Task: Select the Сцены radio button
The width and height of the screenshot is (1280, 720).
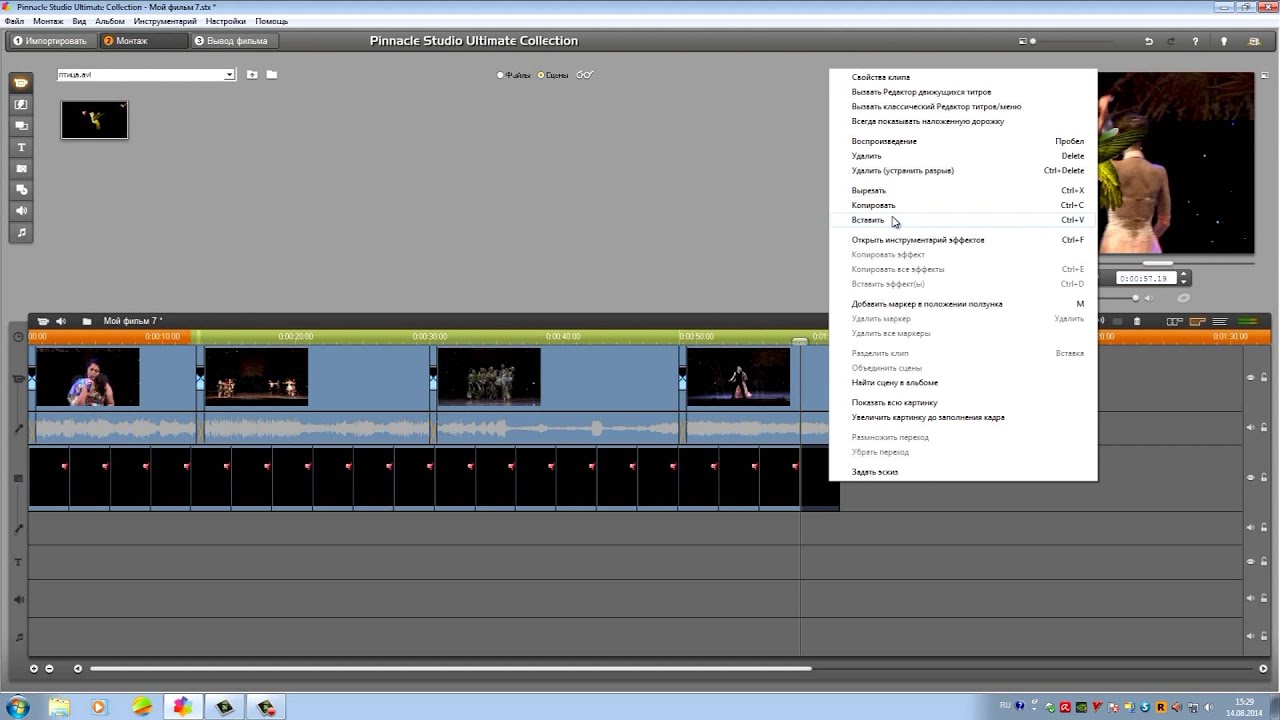Action: (541, 75)
